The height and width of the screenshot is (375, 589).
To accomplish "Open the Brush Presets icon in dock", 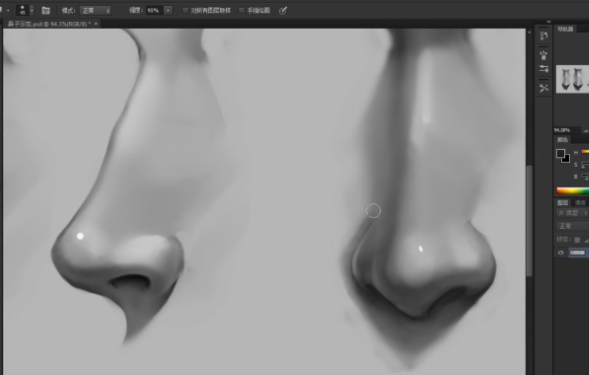I will 544,69.
